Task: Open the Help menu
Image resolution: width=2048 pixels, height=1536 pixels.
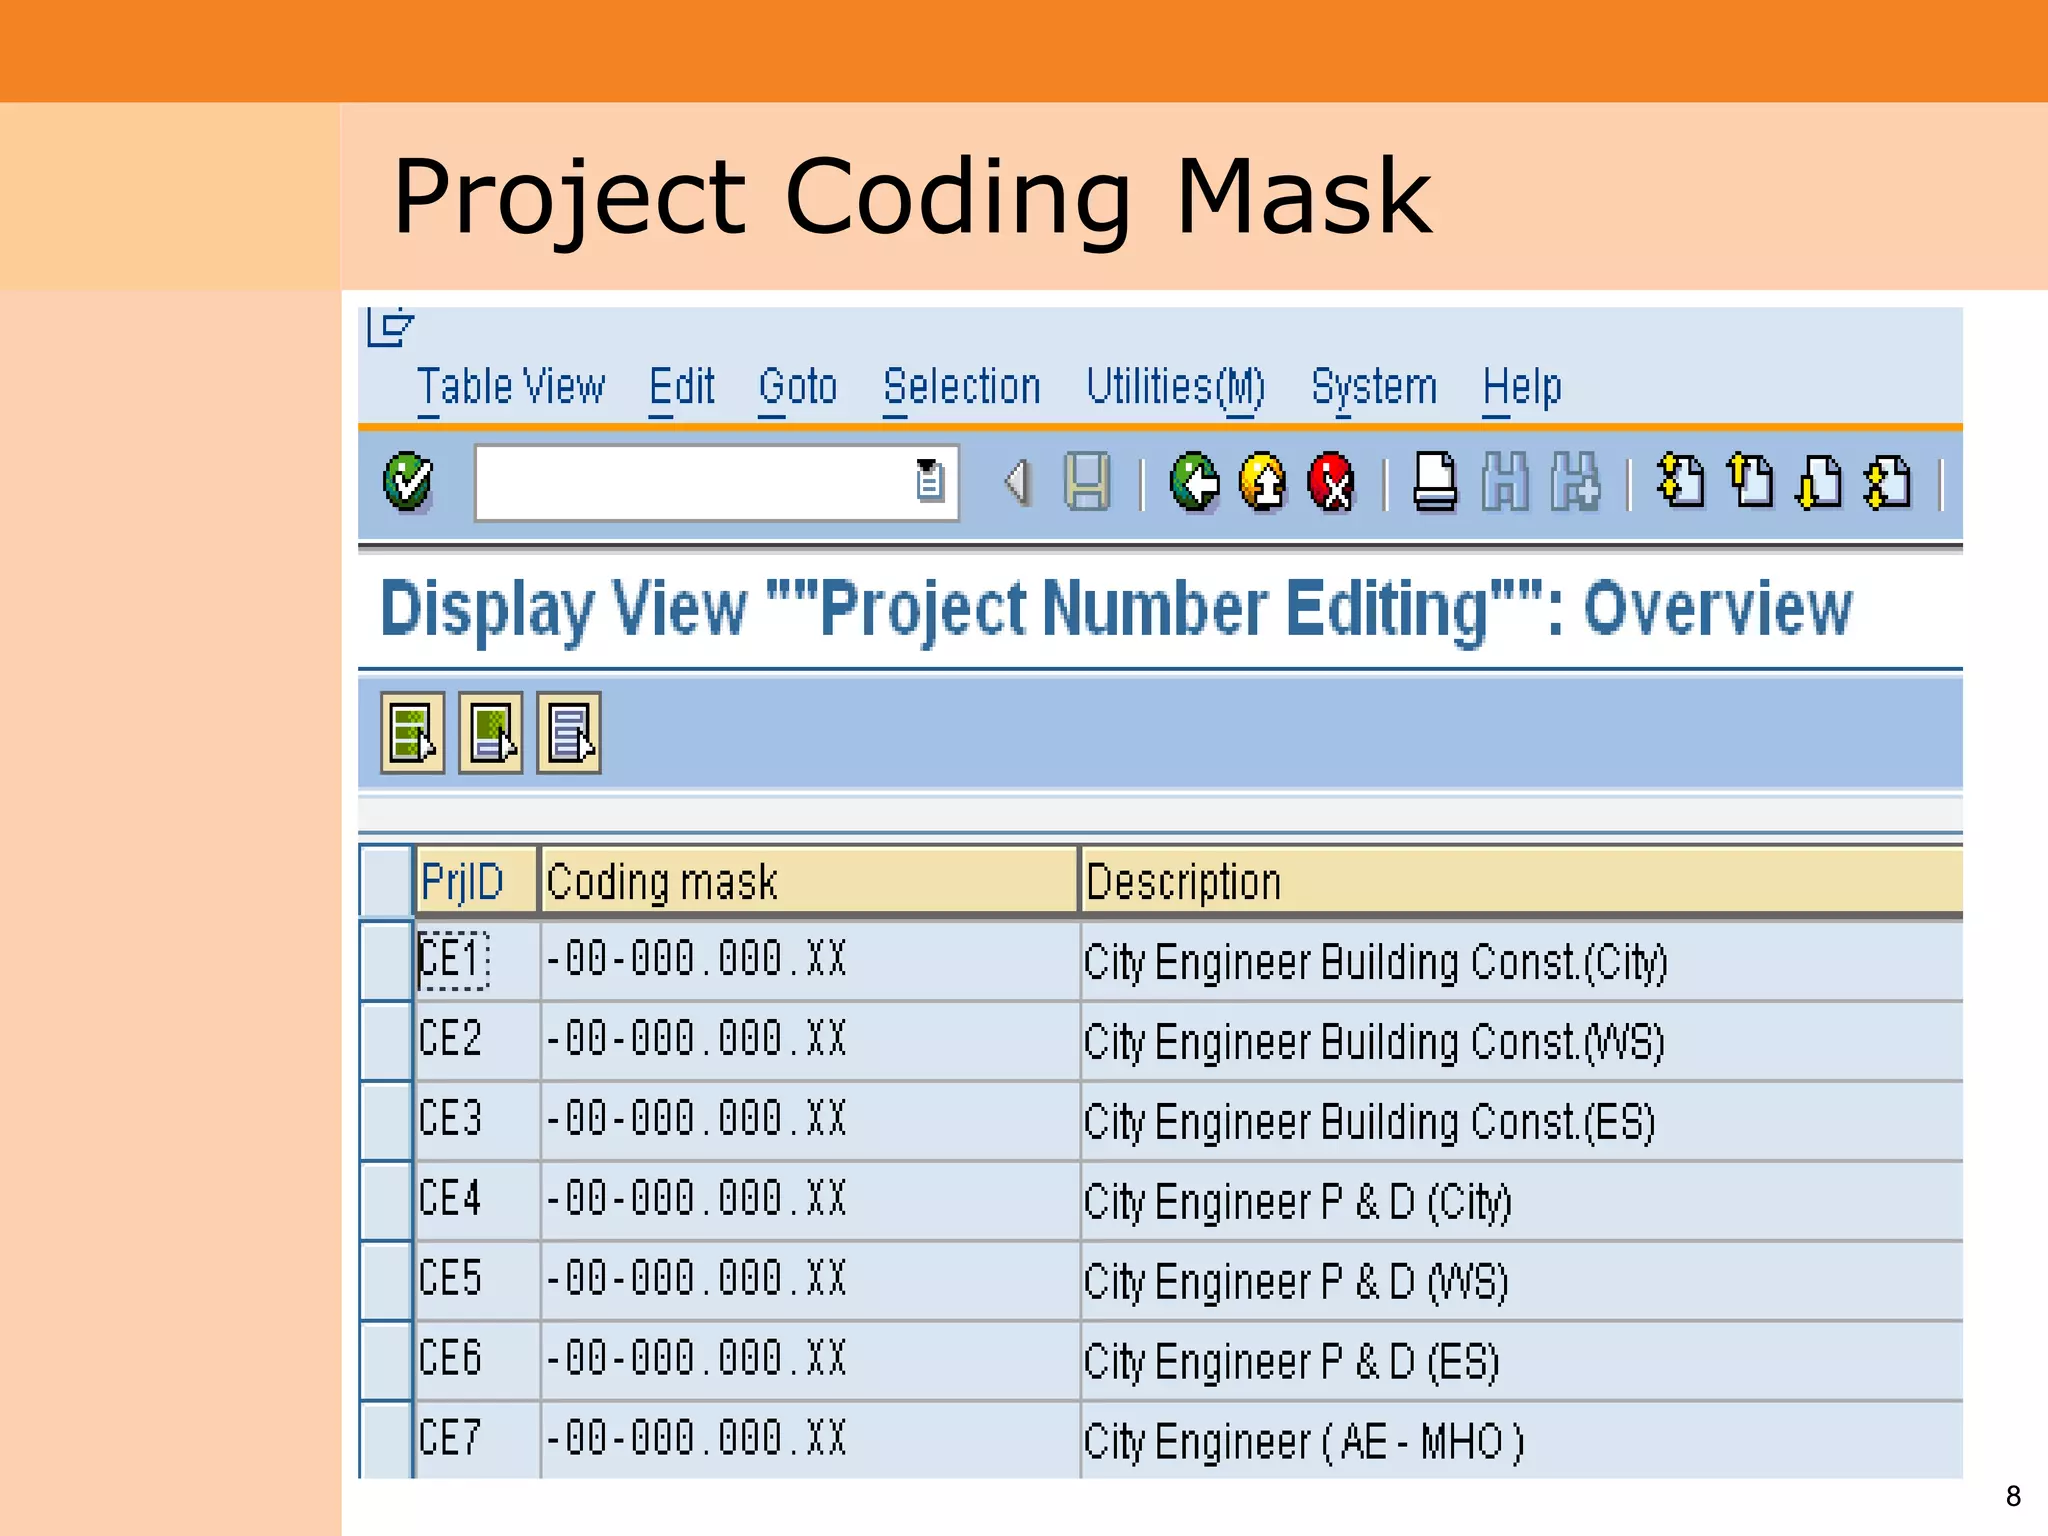Action: pos(1522,387)
